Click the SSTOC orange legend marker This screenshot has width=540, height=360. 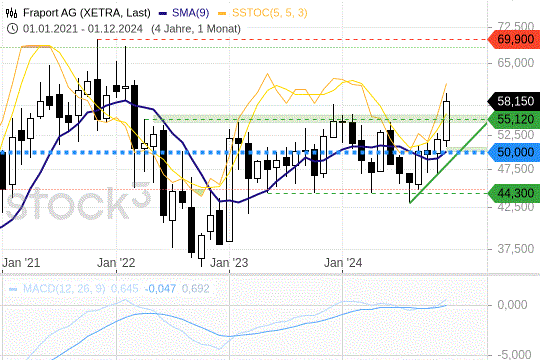pyautogui.click(x=222, y=13)
